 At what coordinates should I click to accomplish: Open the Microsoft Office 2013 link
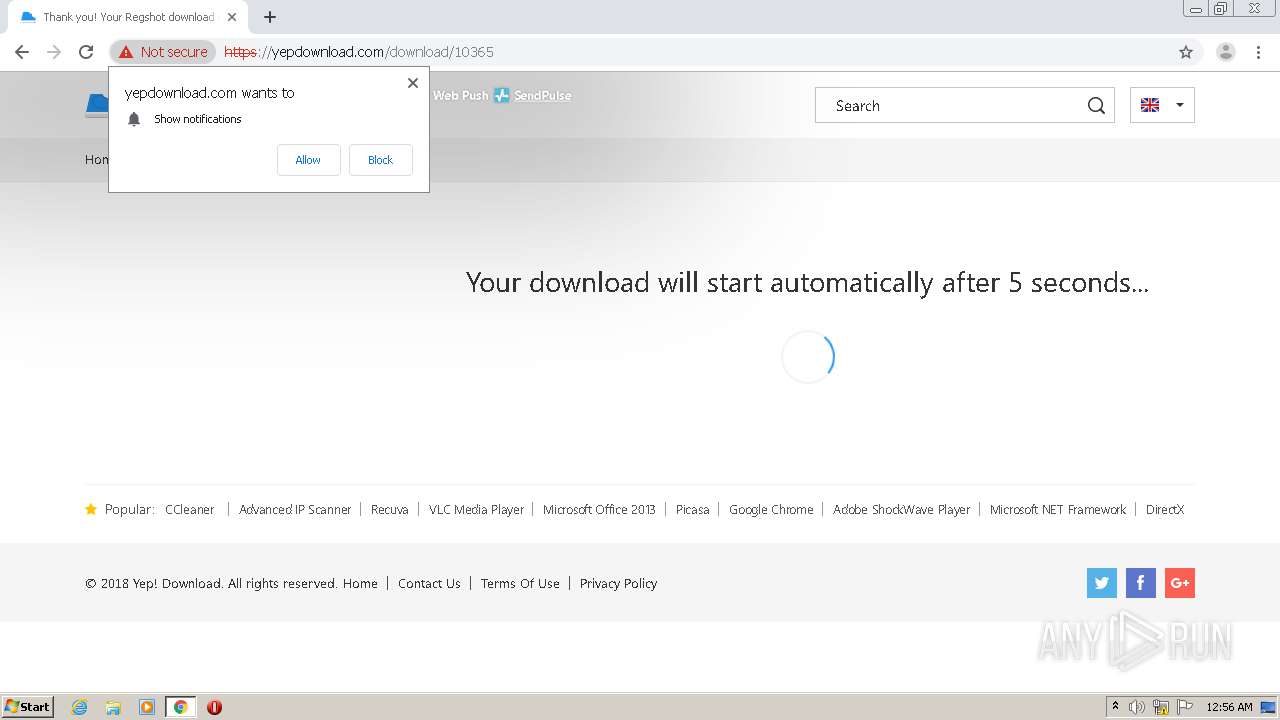pos(599,509)
